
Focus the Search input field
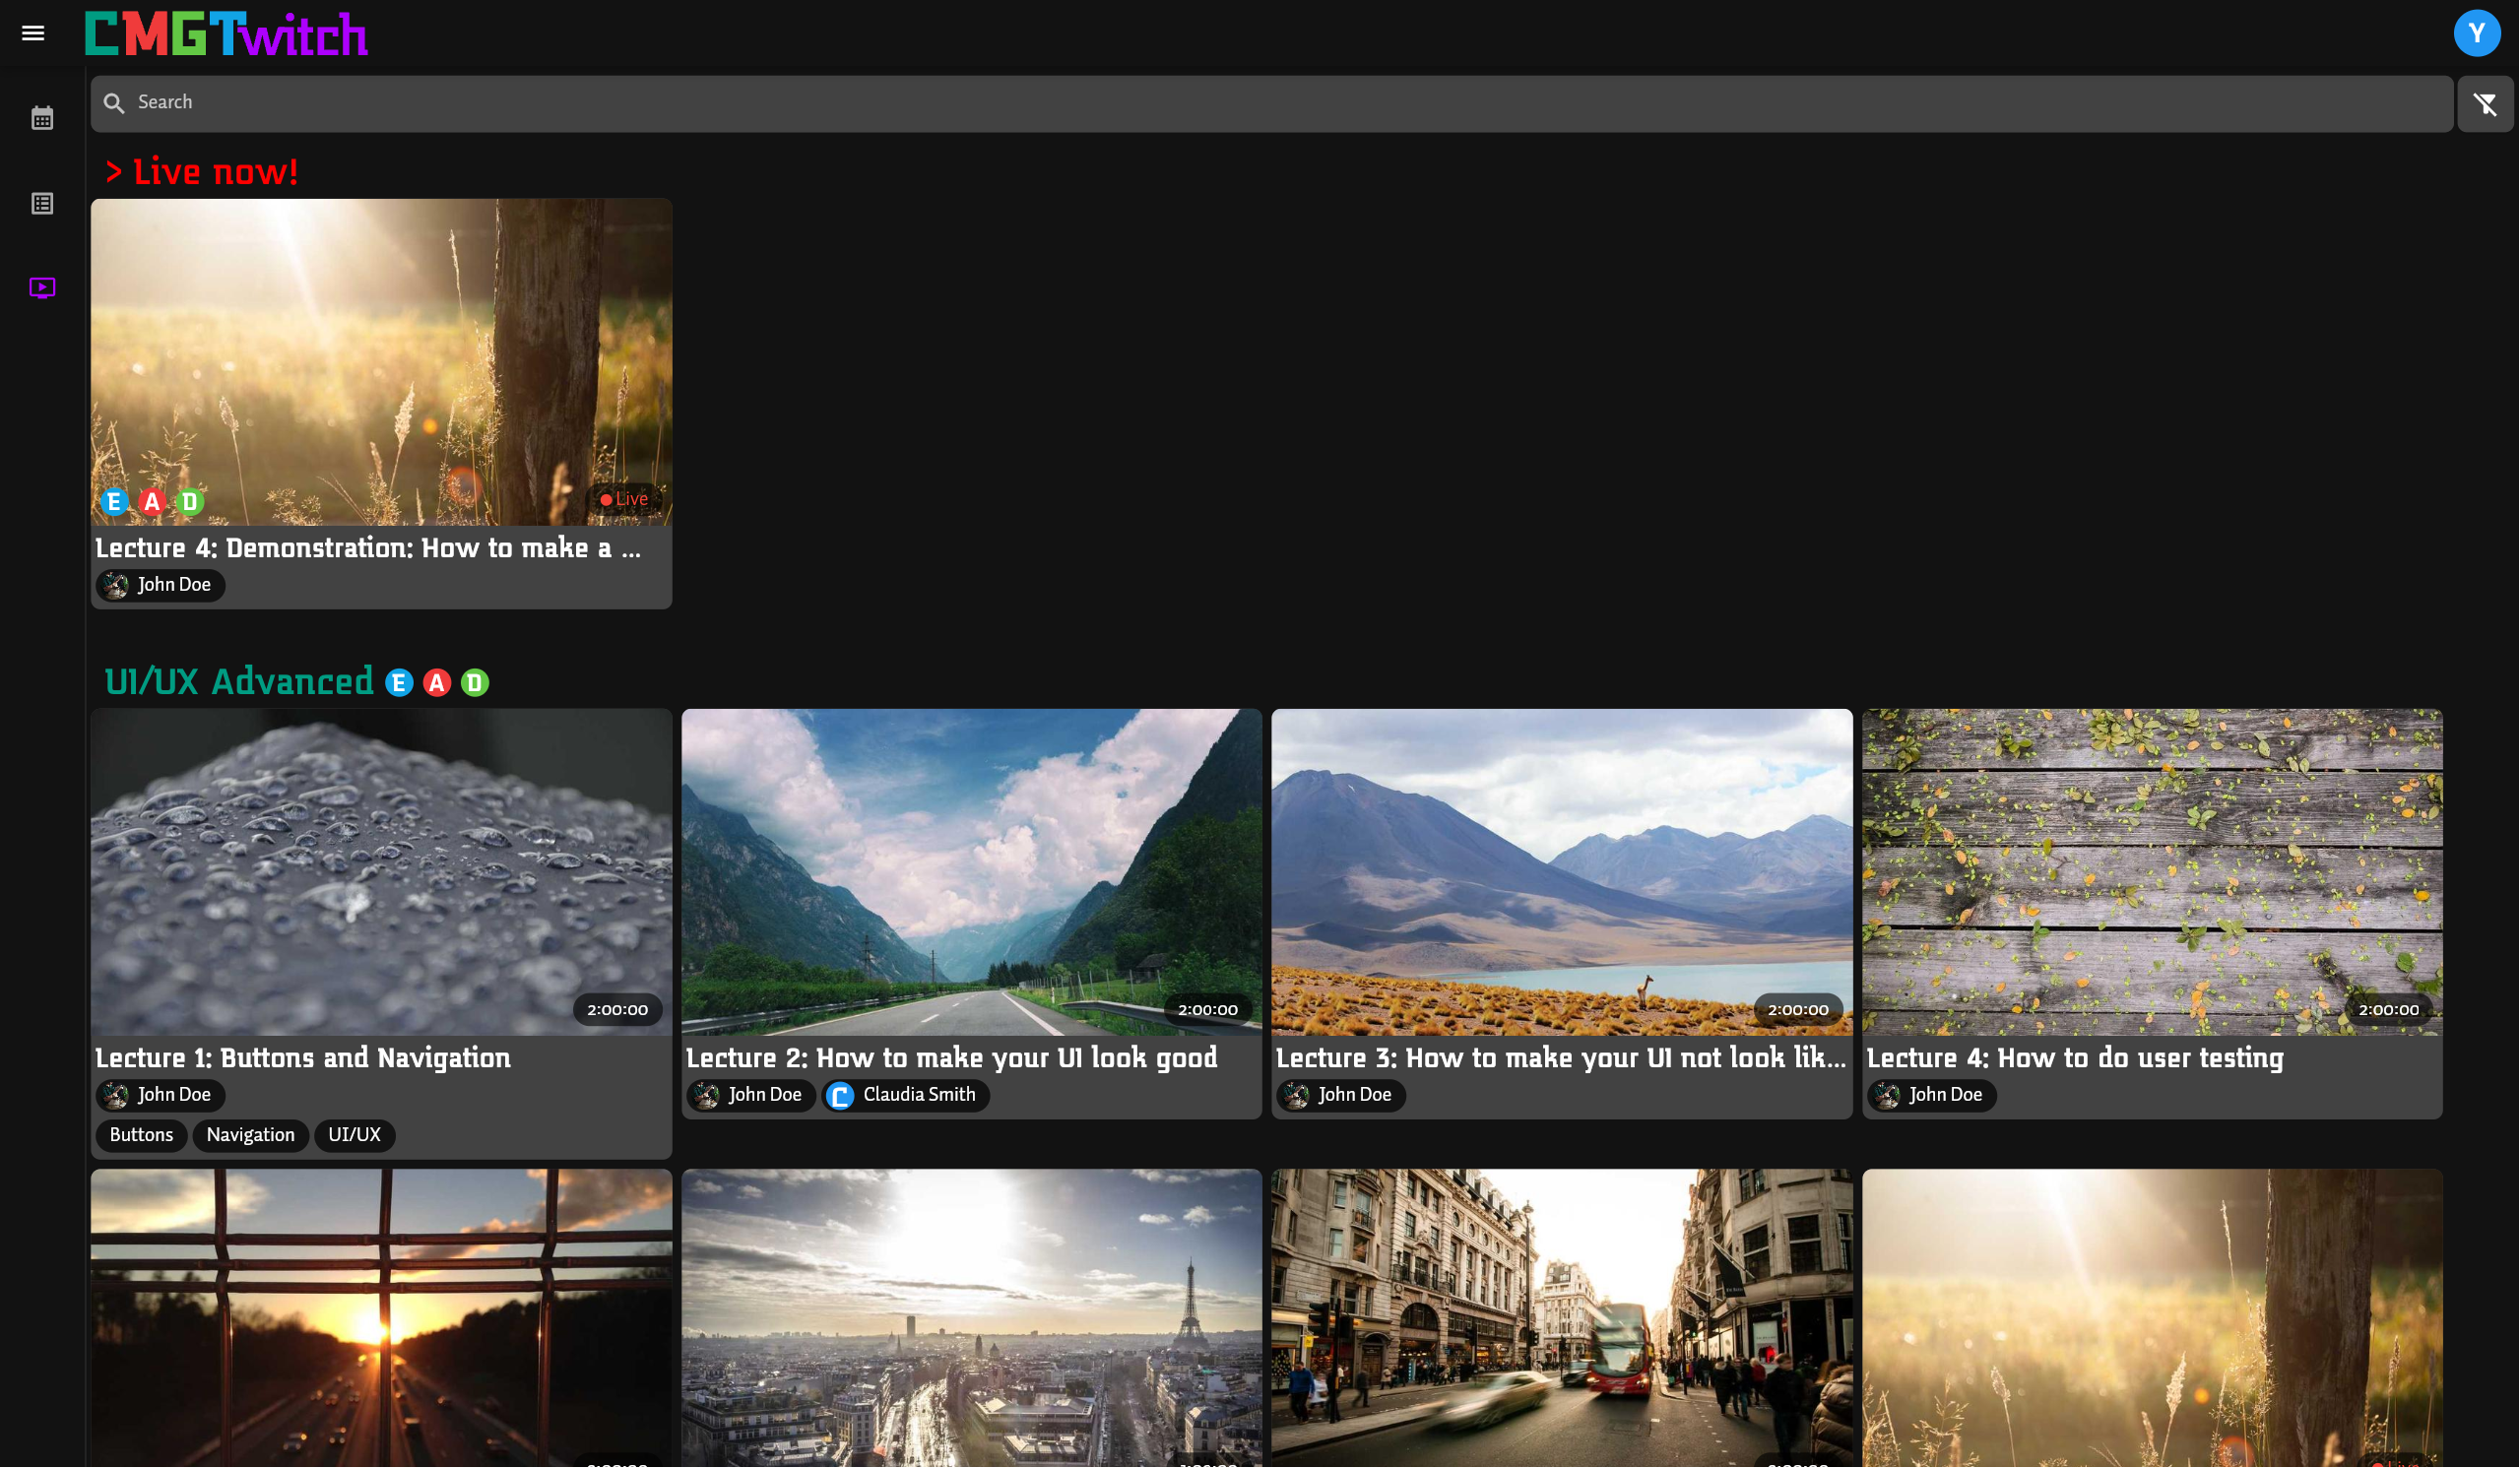click(1270, 103)
